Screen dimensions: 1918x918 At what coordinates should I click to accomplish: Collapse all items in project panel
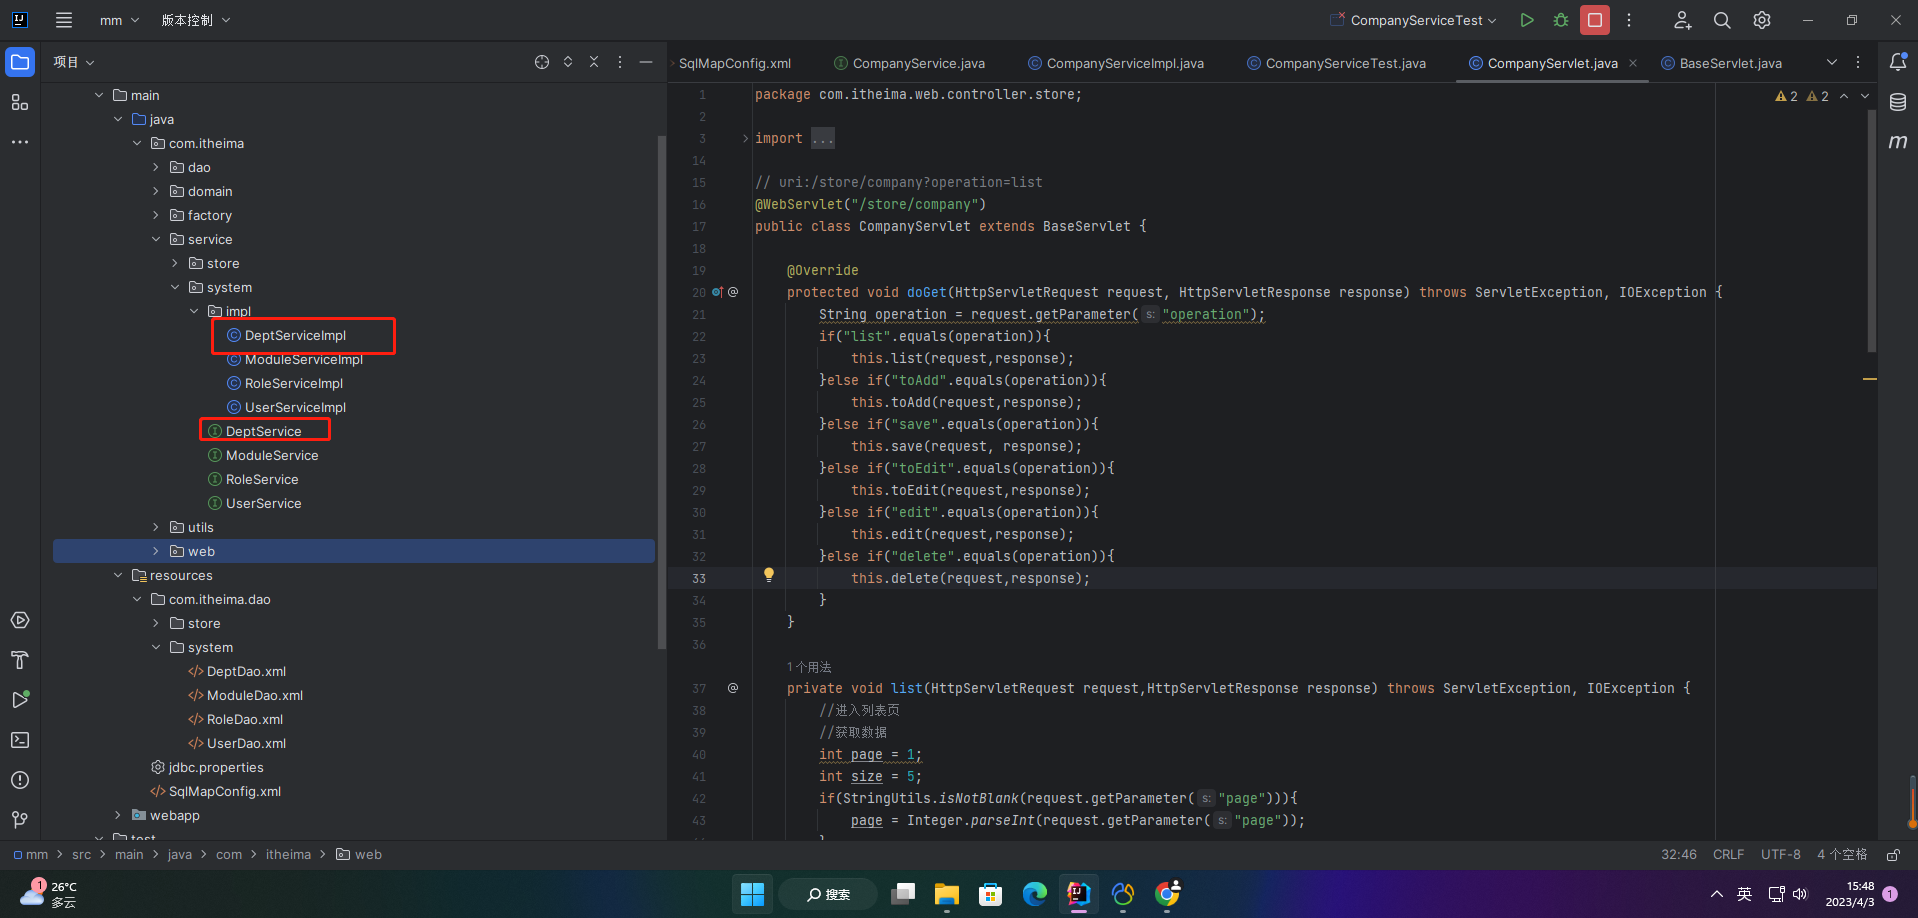click(594, 62)
